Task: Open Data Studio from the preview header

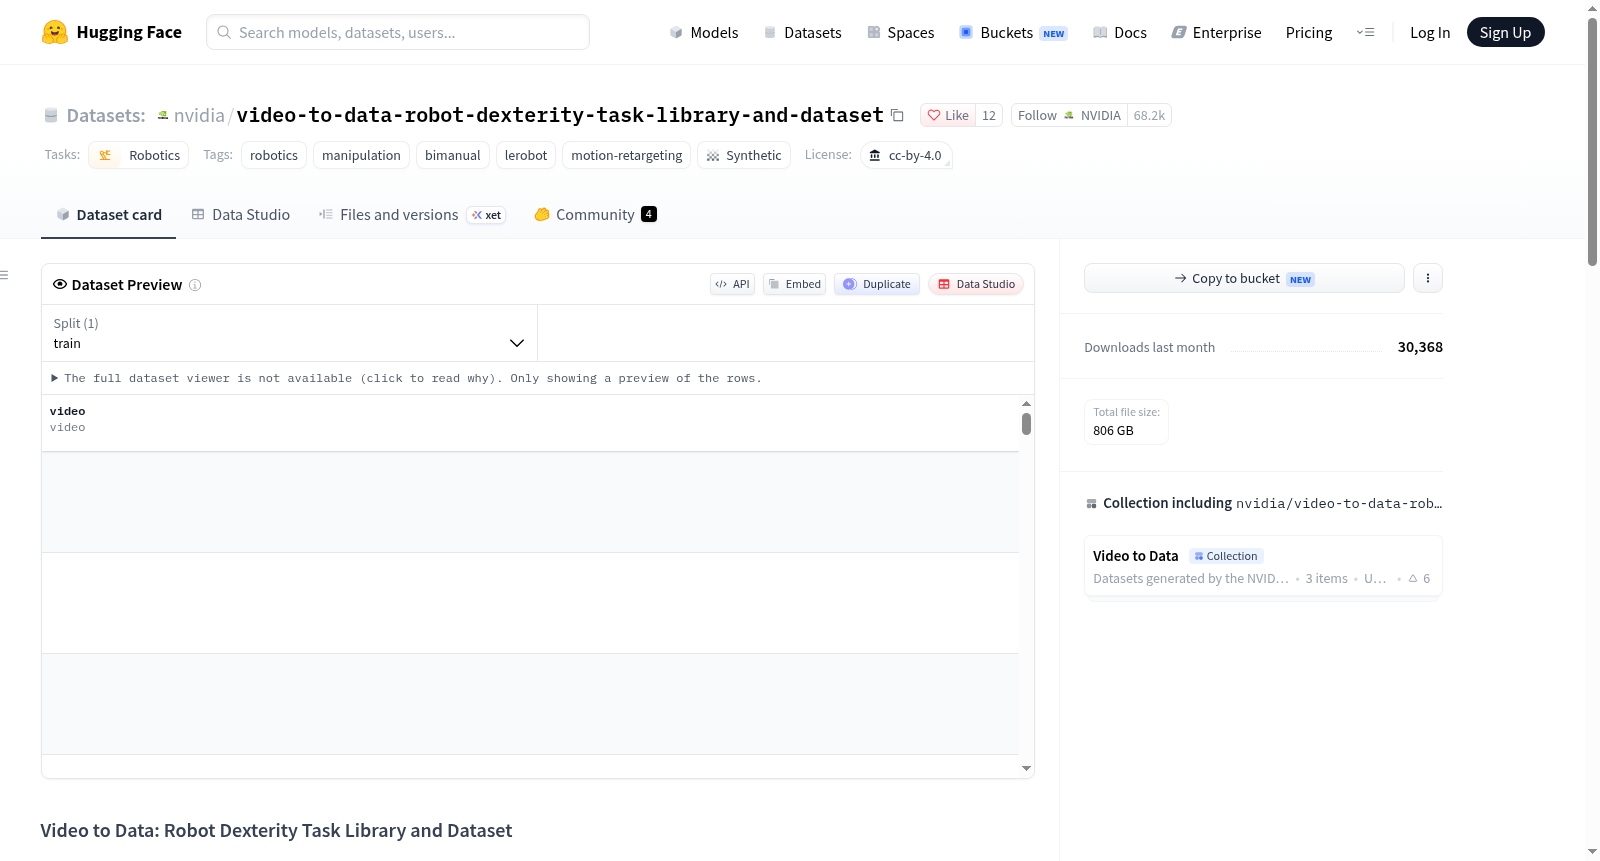Action: pos(976,285)
